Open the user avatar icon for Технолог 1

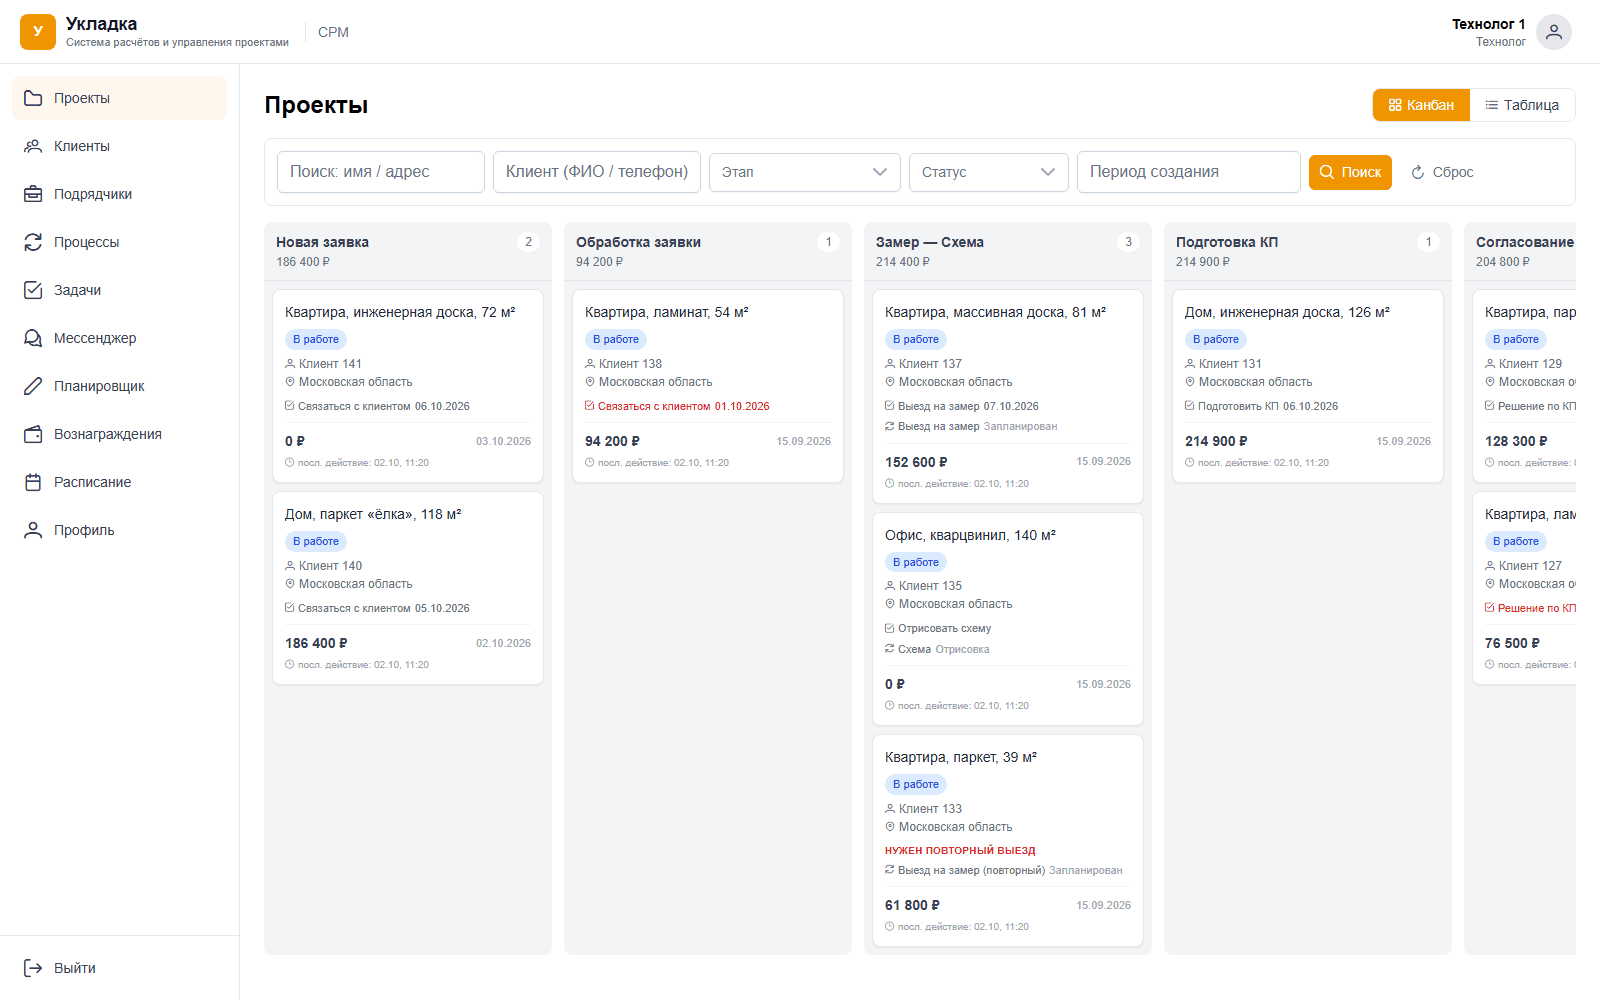click(1554, 32)
